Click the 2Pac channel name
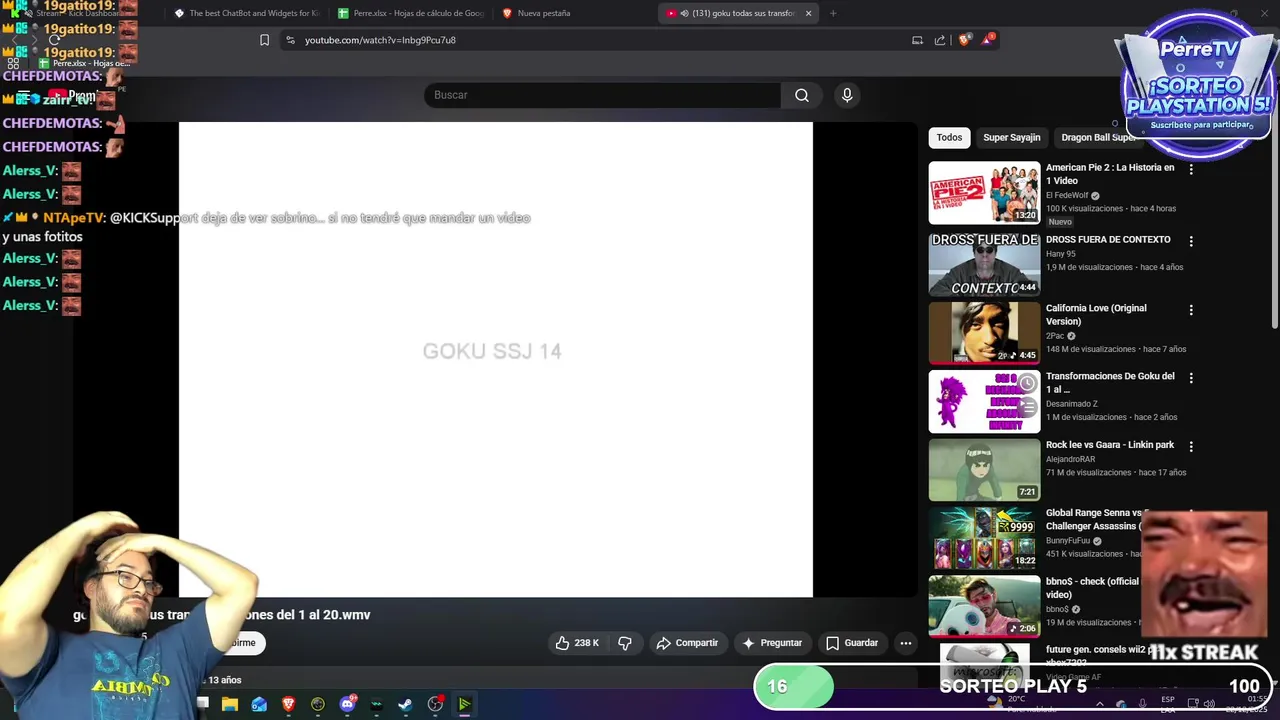Image resolution: width=1280 pixels, height=720 pixels. coord(1055,336)
